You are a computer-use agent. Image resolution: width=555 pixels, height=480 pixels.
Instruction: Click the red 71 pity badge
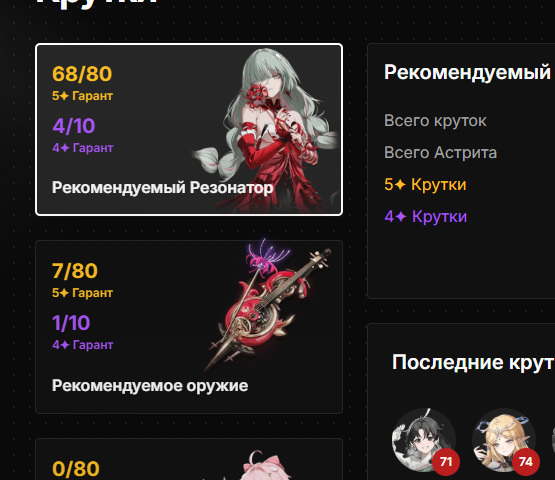point(446,462)
